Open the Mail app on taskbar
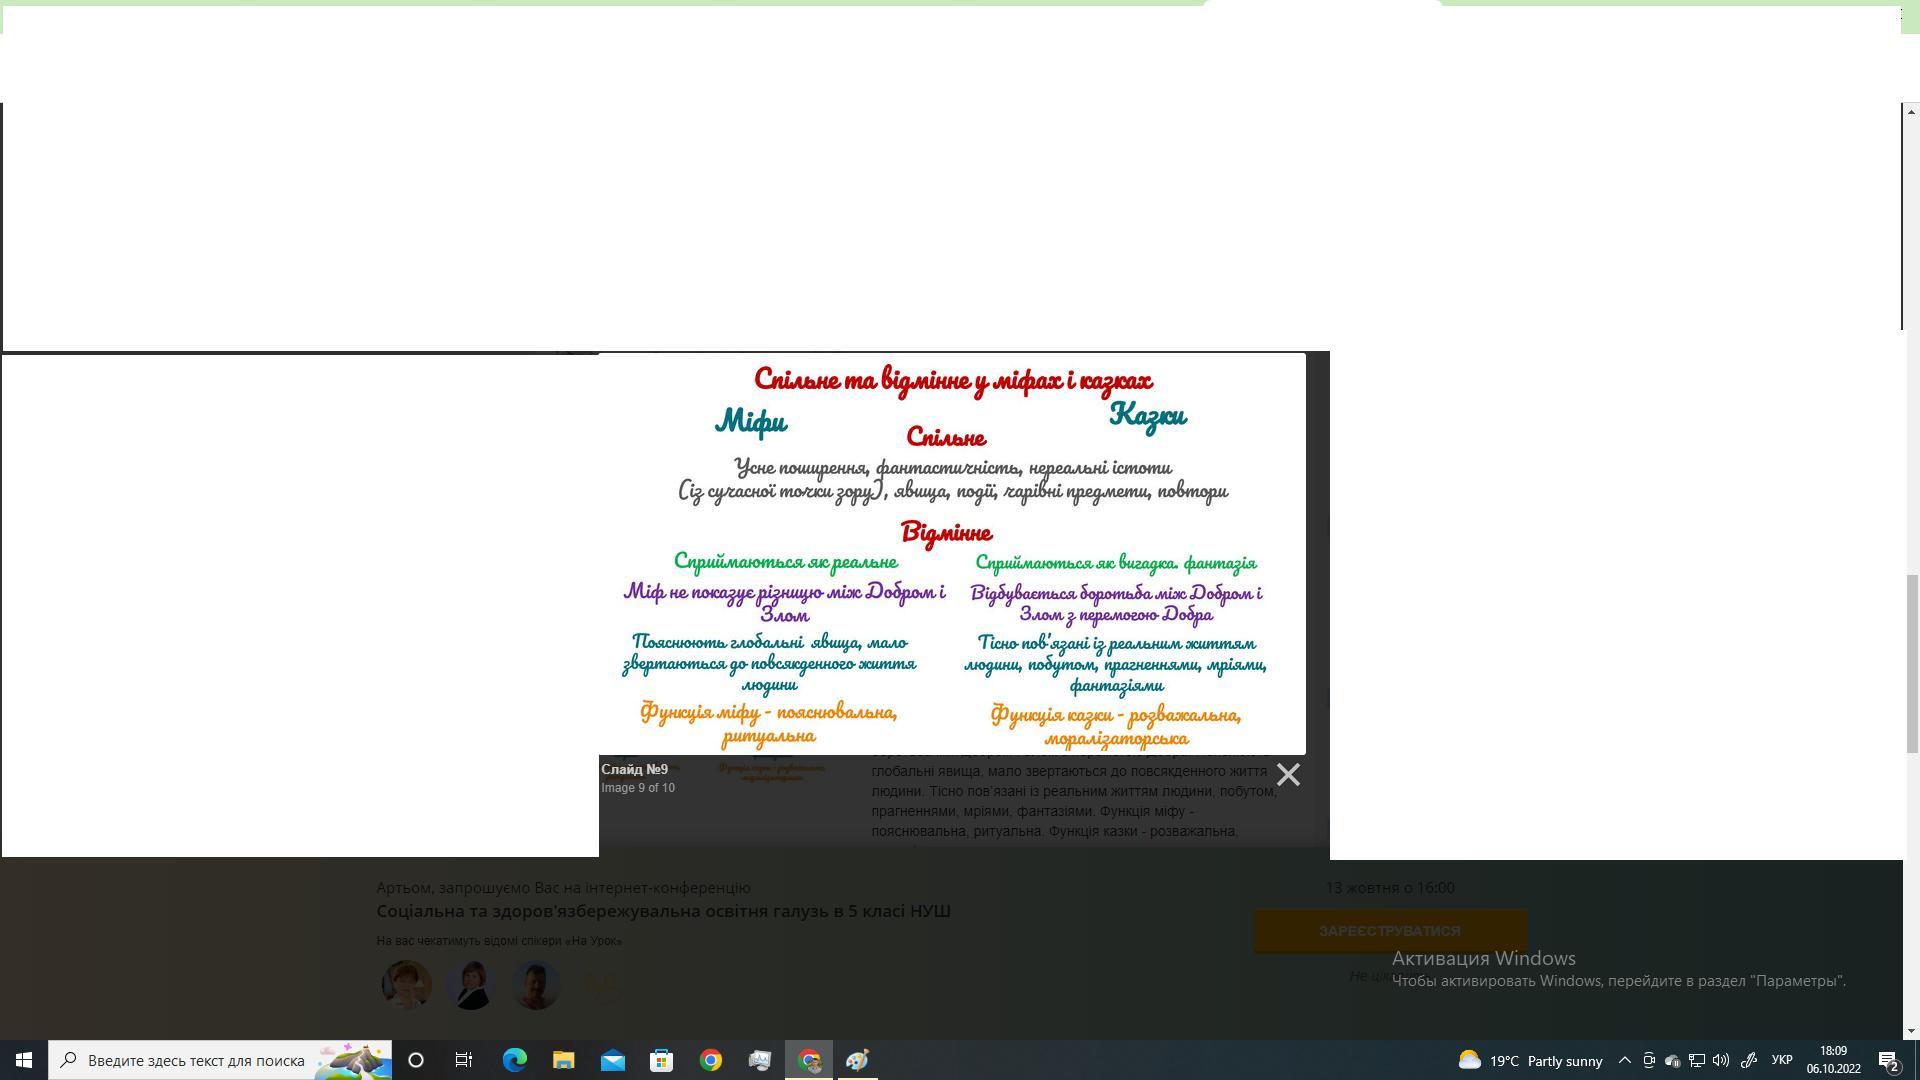 point(612,1060)
